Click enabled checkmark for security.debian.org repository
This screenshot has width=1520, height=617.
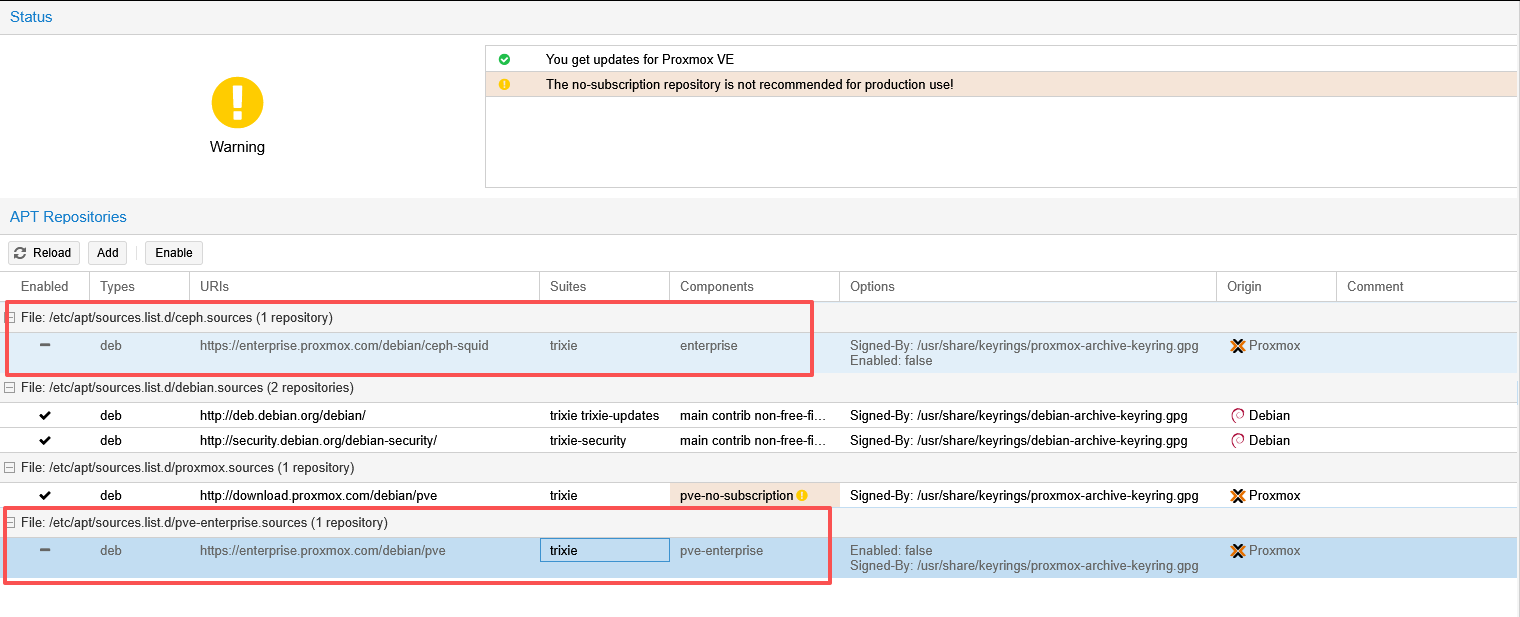(x=45, y=440)
